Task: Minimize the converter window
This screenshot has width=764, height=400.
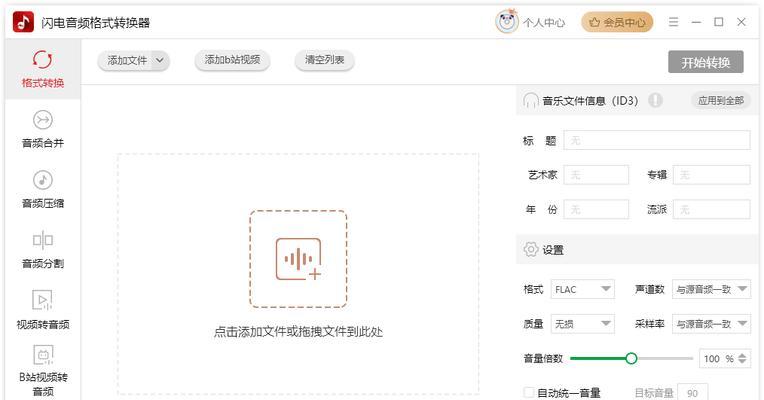Action: coord(696,22)
